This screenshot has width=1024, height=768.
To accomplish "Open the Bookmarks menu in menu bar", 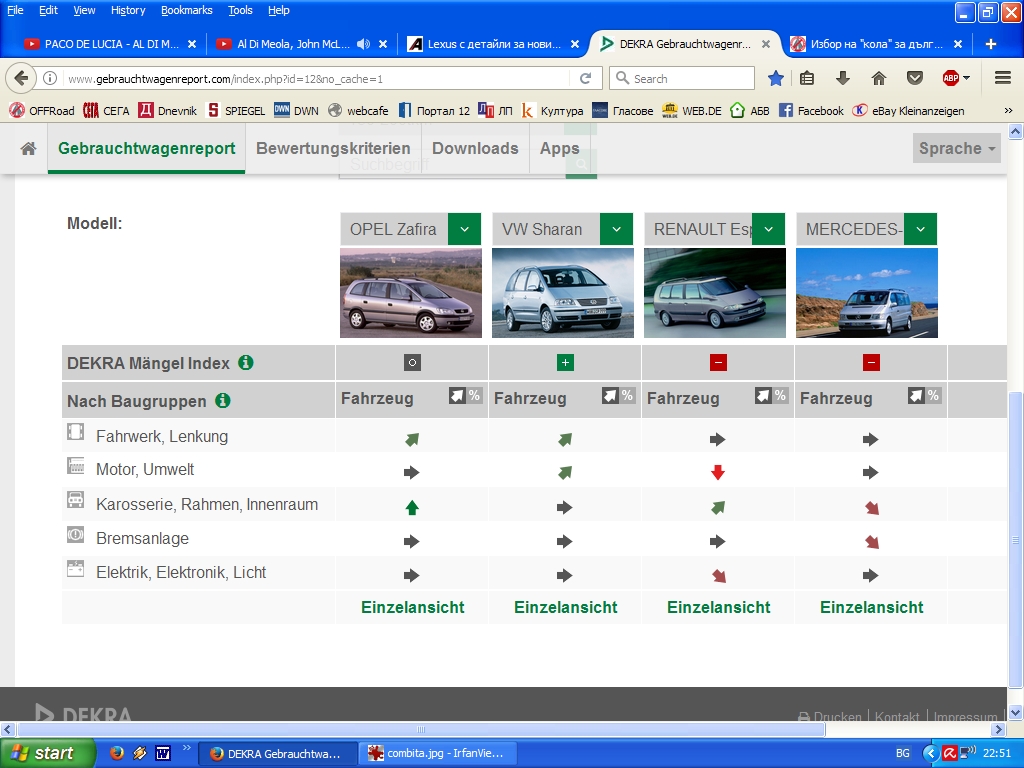I will (186, 10).
